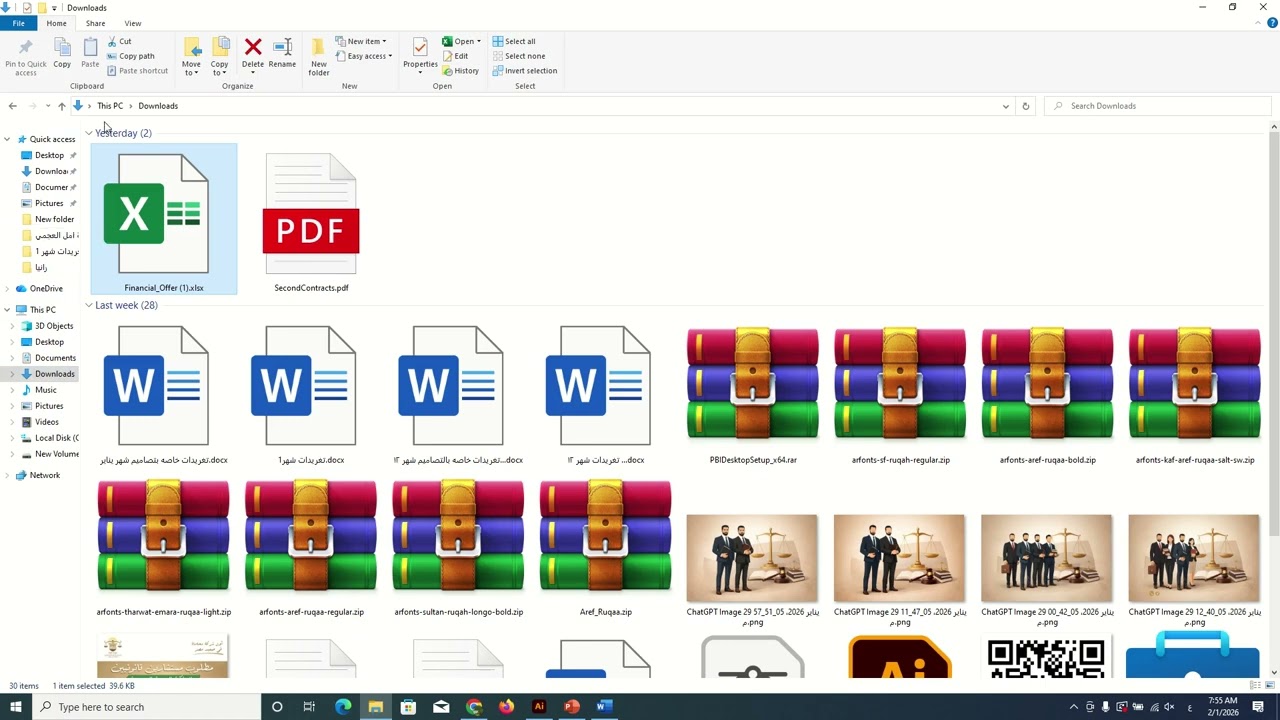The width and height of the screenshot is (1280, 720).
Task: Open recent locations dropdown arrow
Action: point(47,106)
